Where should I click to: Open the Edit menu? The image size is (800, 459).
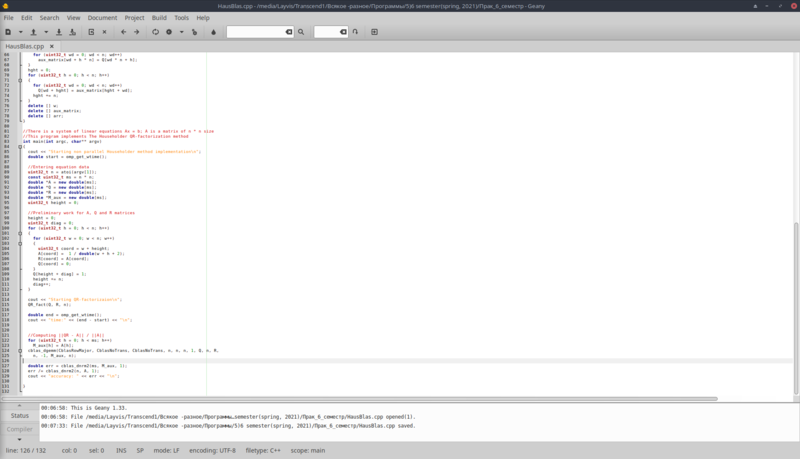[x=27, y=17]
